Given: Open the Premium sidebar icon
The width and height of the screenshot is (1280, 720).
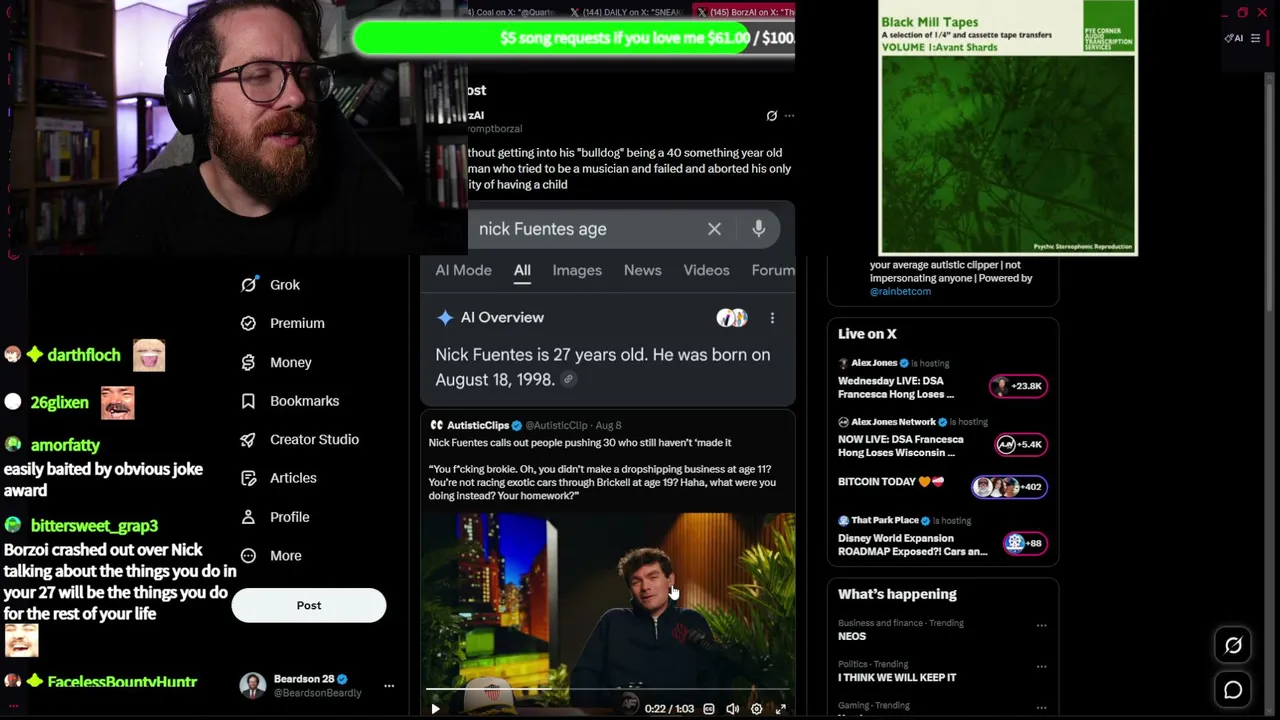Looking at the screenshot, I should pos(248,323).
